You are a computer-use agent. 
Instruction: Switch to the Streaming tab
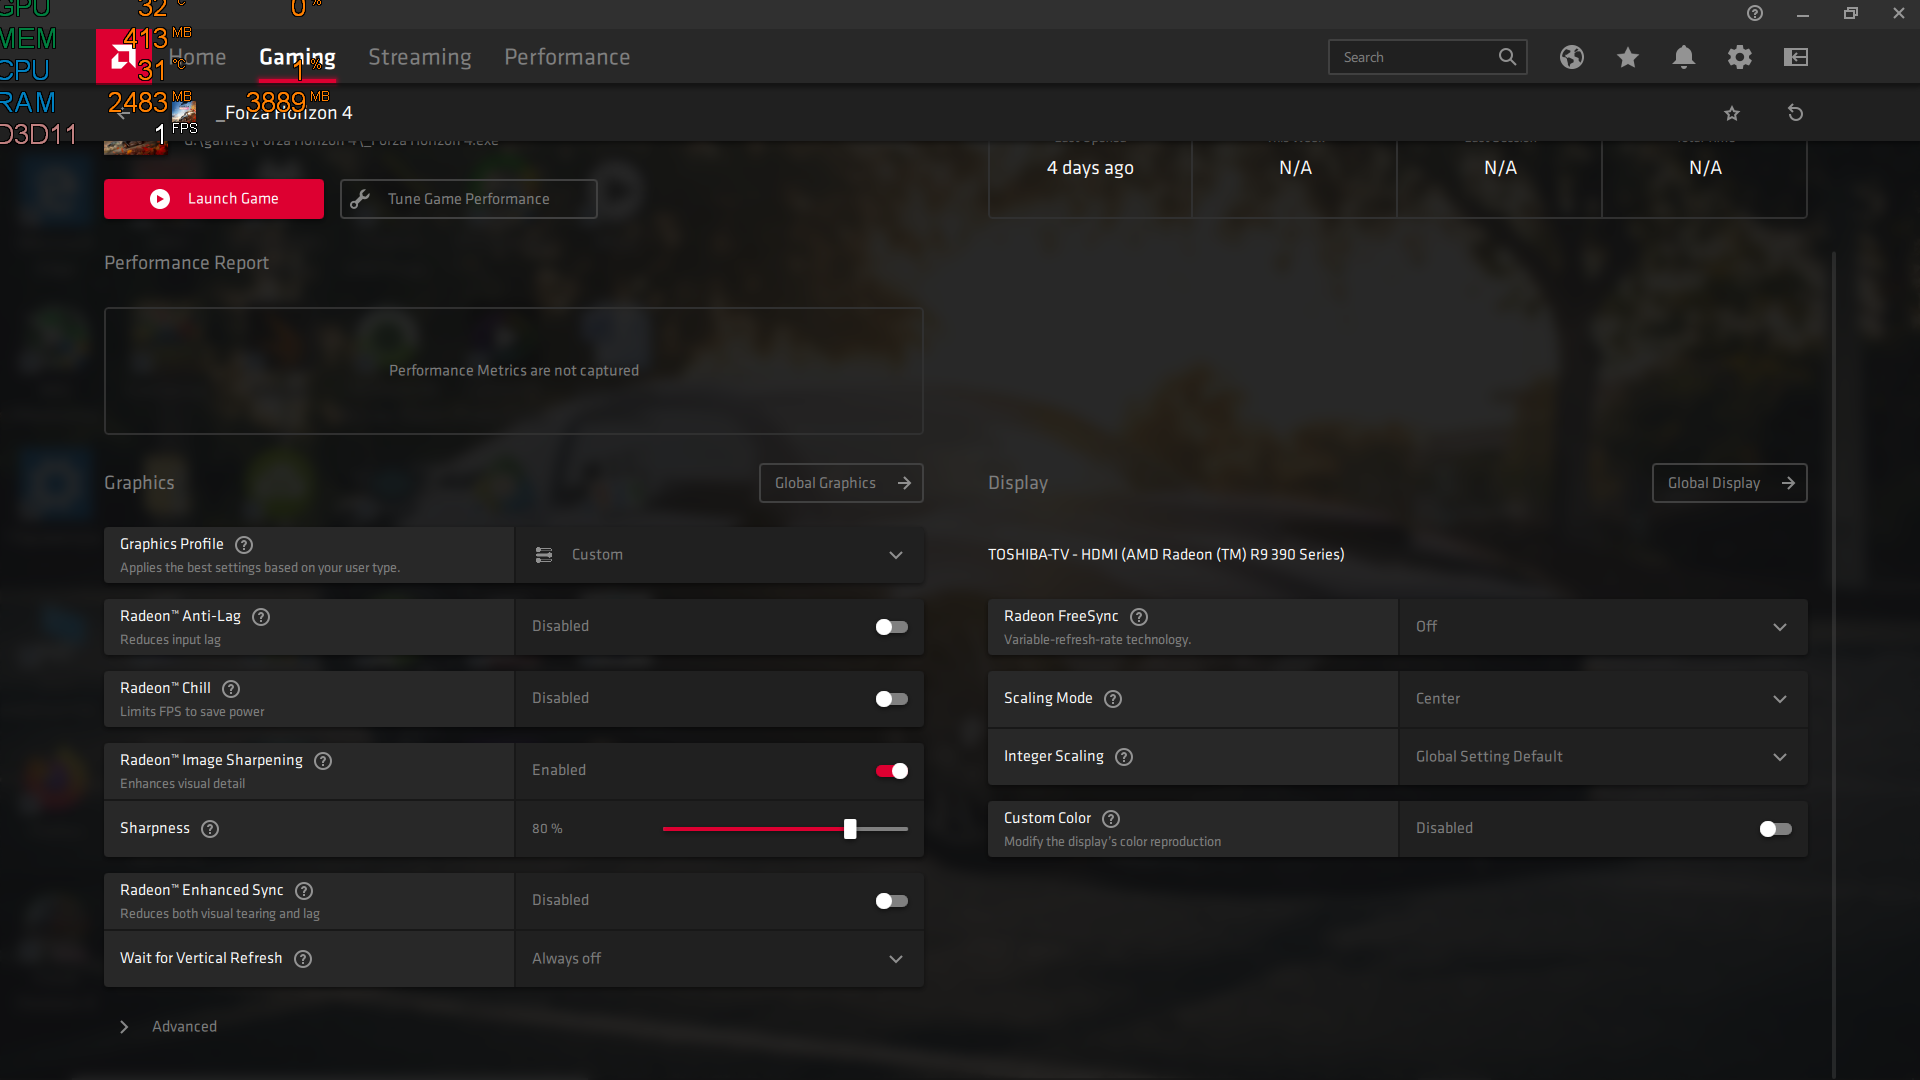pos(419,57)
